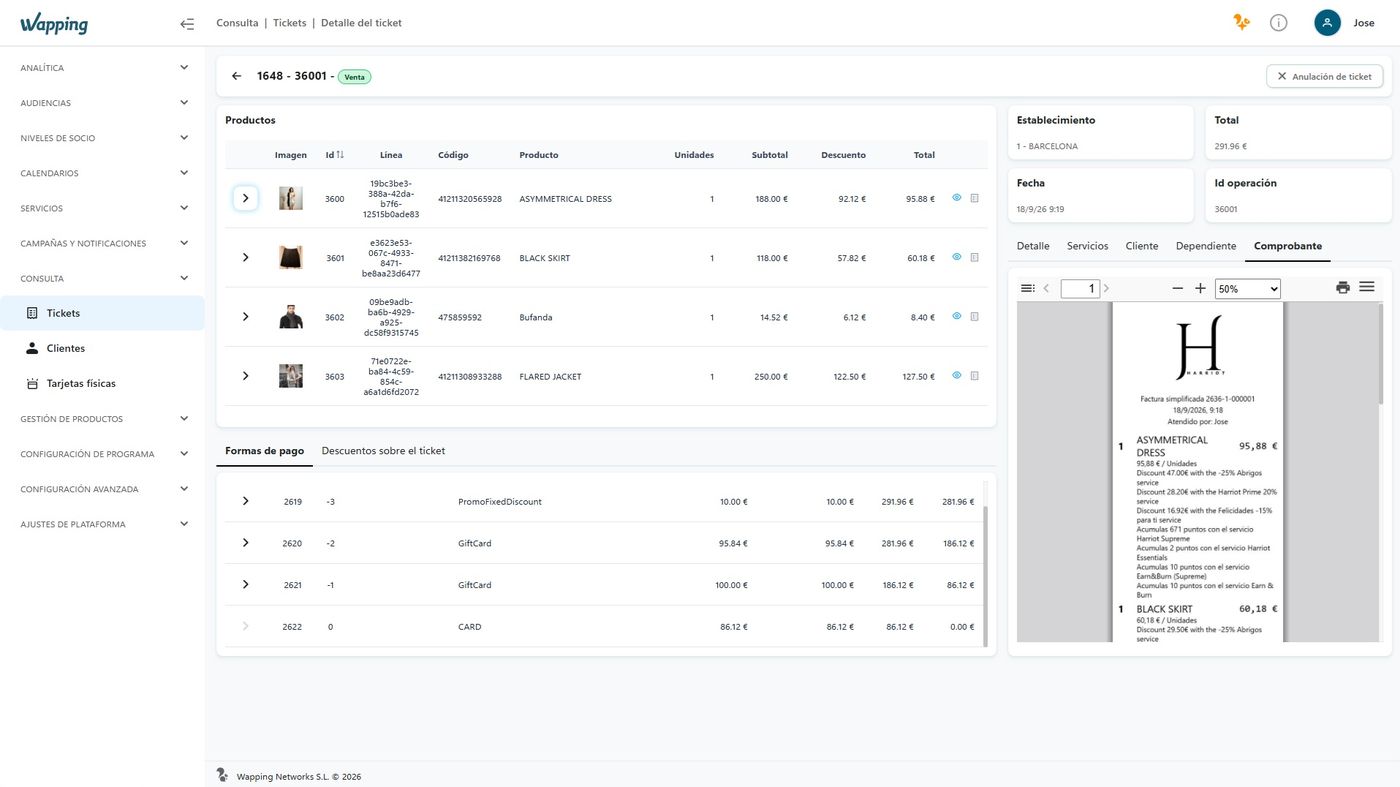Switch to the Cliente tab
1400x787 pixels.
tap(1142, 246)
